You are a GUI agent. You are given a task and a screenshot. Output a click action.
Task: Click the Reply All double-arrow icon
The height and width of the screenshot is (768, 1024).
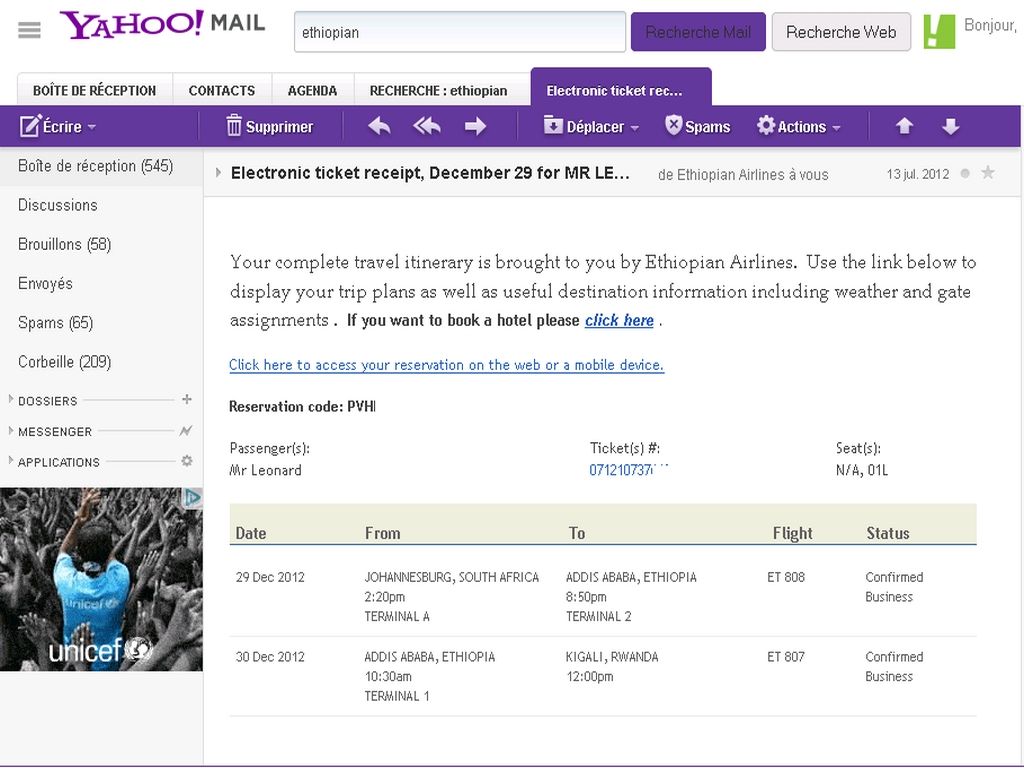427,126
